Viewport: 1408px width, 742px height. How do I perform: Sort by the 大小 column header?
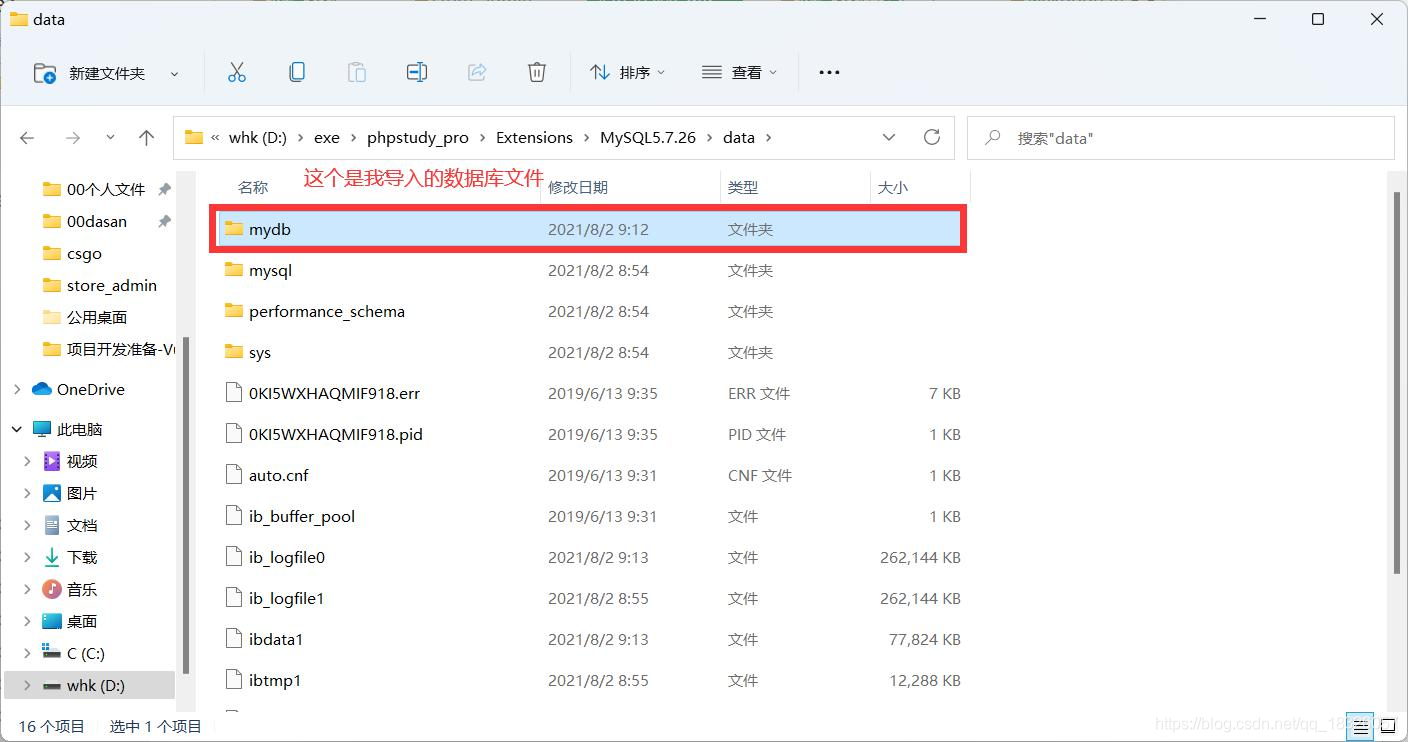[893, 187]
